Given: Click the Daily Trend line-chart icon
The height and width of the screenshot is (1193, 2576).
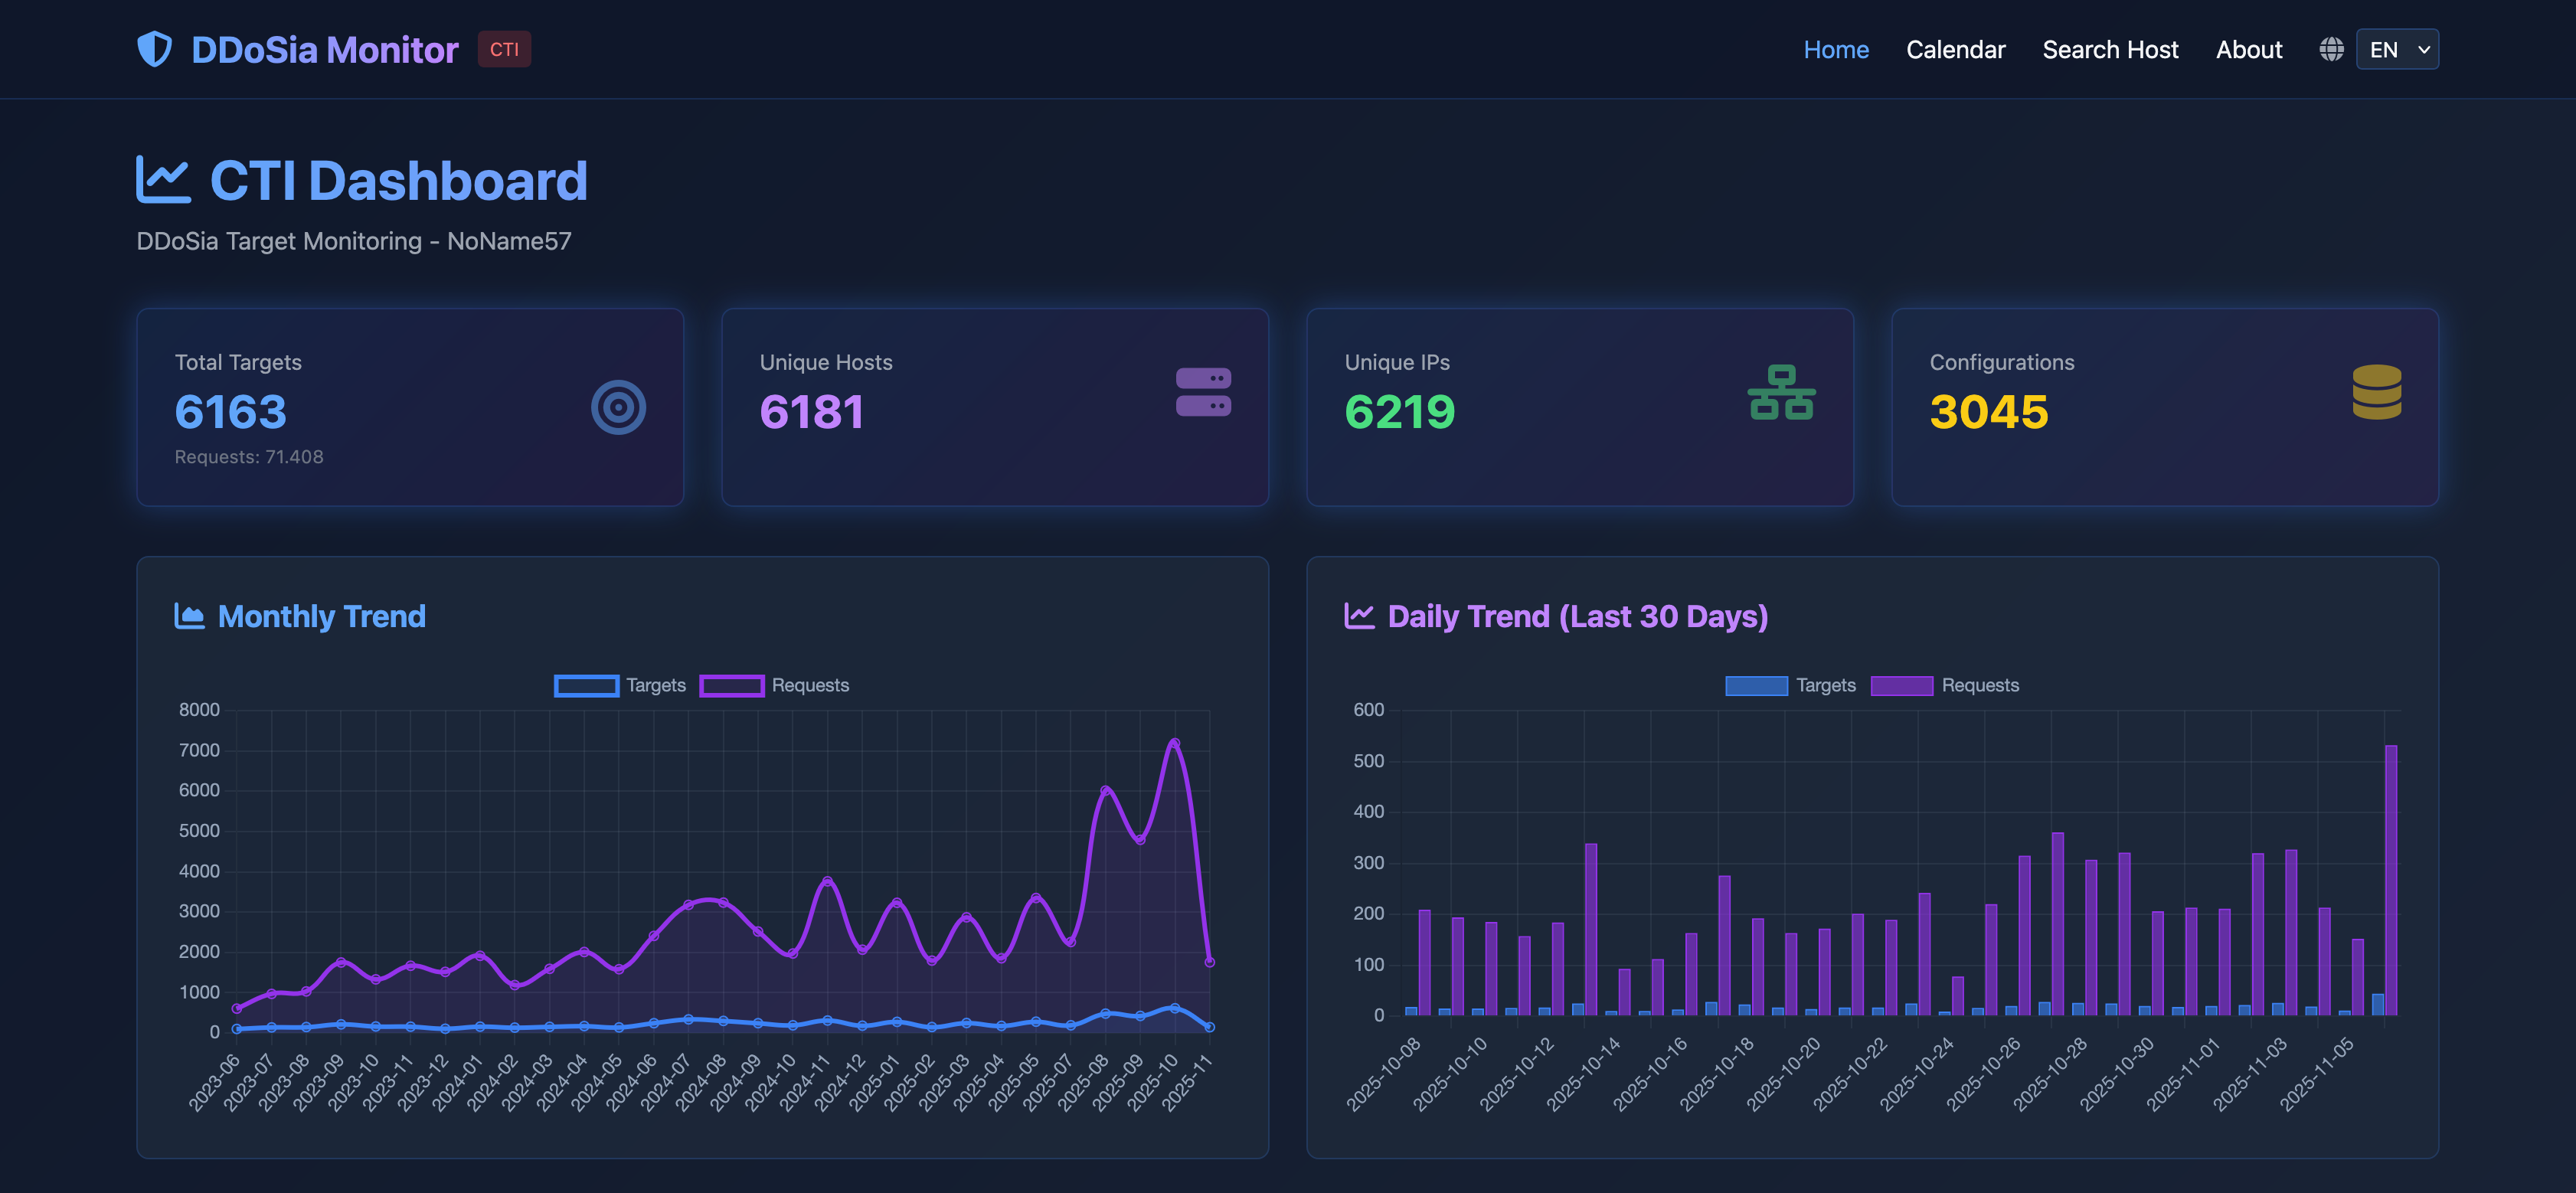Looking at the screenshot, I should pyautogui.click(x=1359, y=616).
